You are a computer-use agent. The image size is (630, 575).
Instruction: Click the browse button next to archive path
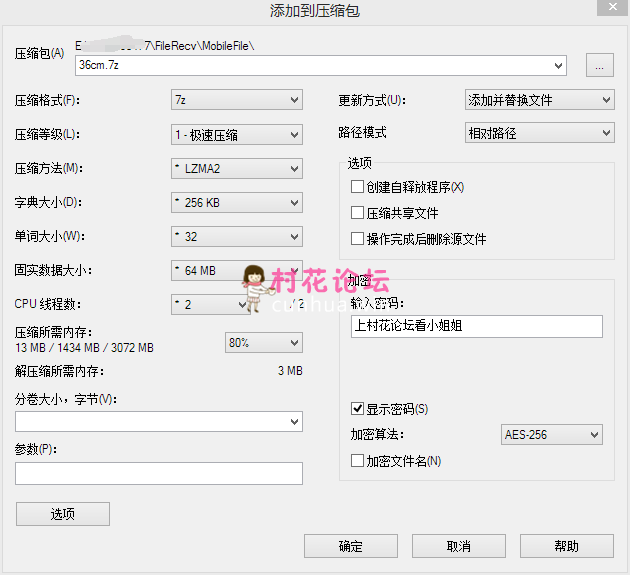point(599,66)
